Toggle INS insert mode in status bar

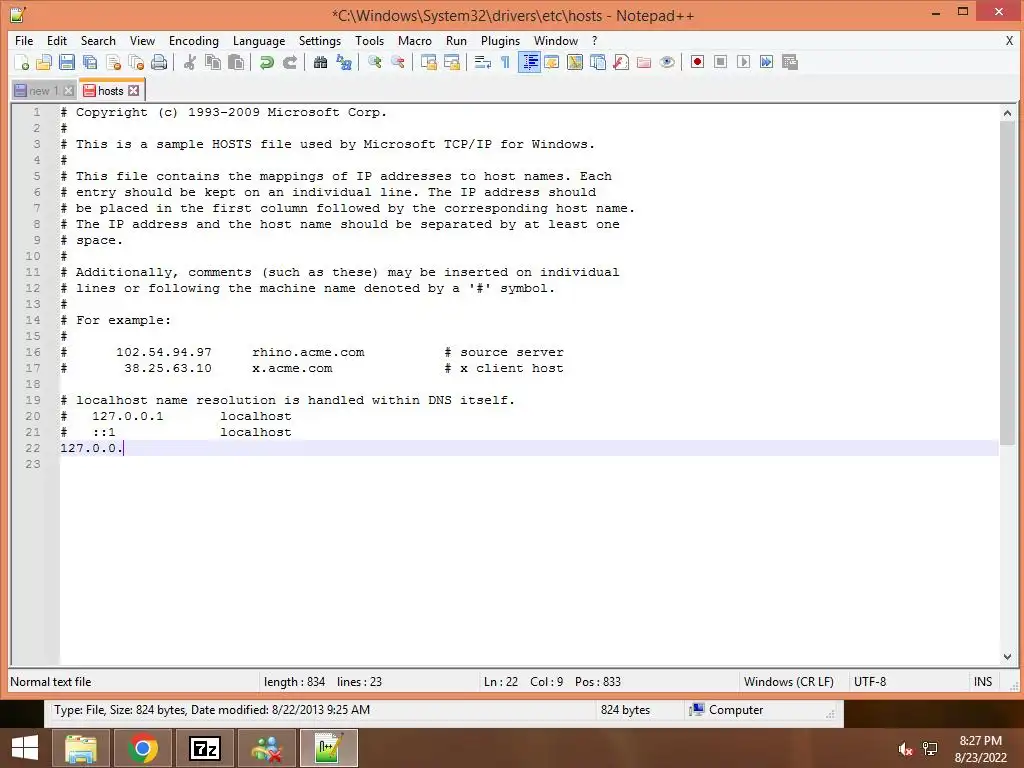pyautogui.click(x=983, y=682)
